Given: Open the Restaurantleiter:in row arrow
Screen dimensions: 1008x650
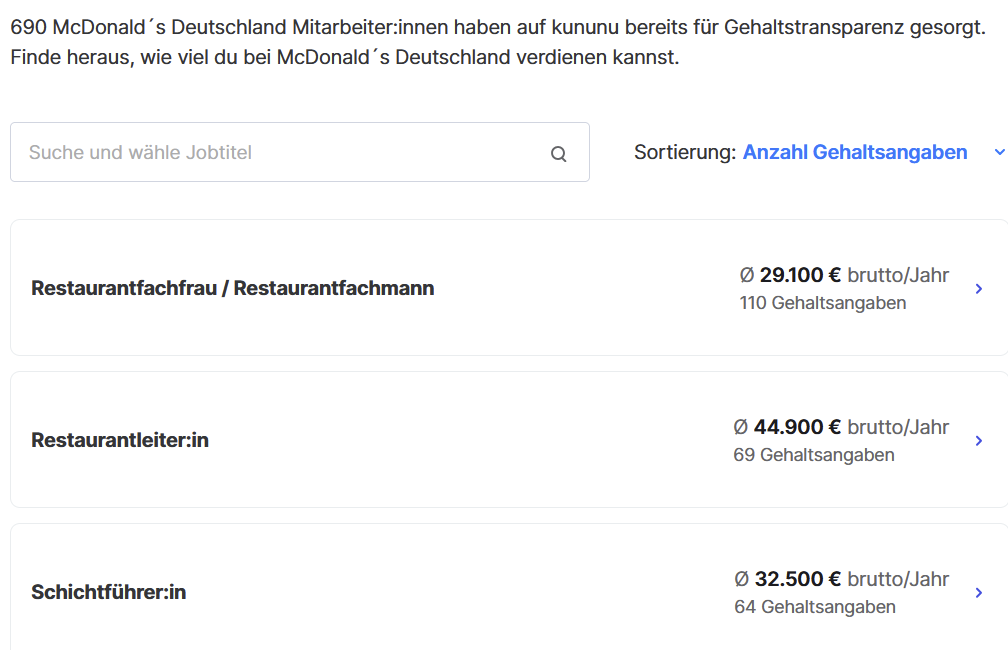Looking at the screenshot, I should [x=979, y=441].
